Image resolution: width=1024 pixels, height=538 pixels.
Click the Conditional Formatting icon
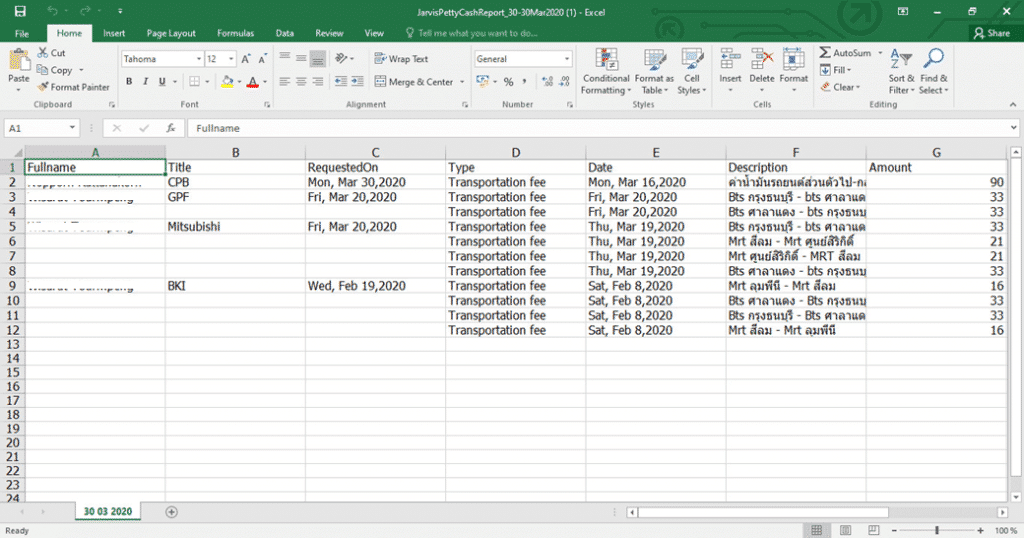pos(605,60)
